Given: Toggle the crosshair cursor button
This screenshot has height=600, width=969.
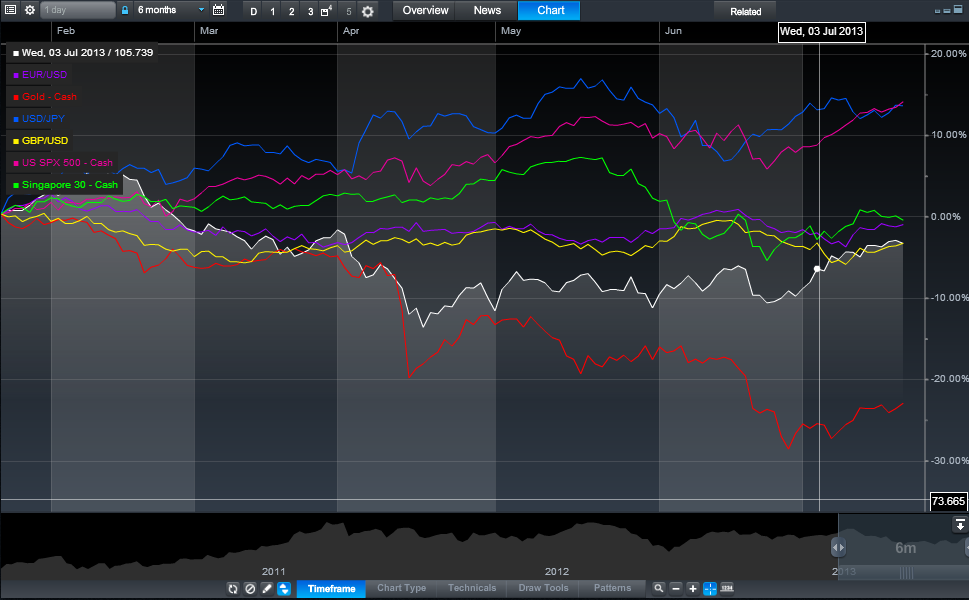Looking at the screenshot, I should tap(710, 589).
